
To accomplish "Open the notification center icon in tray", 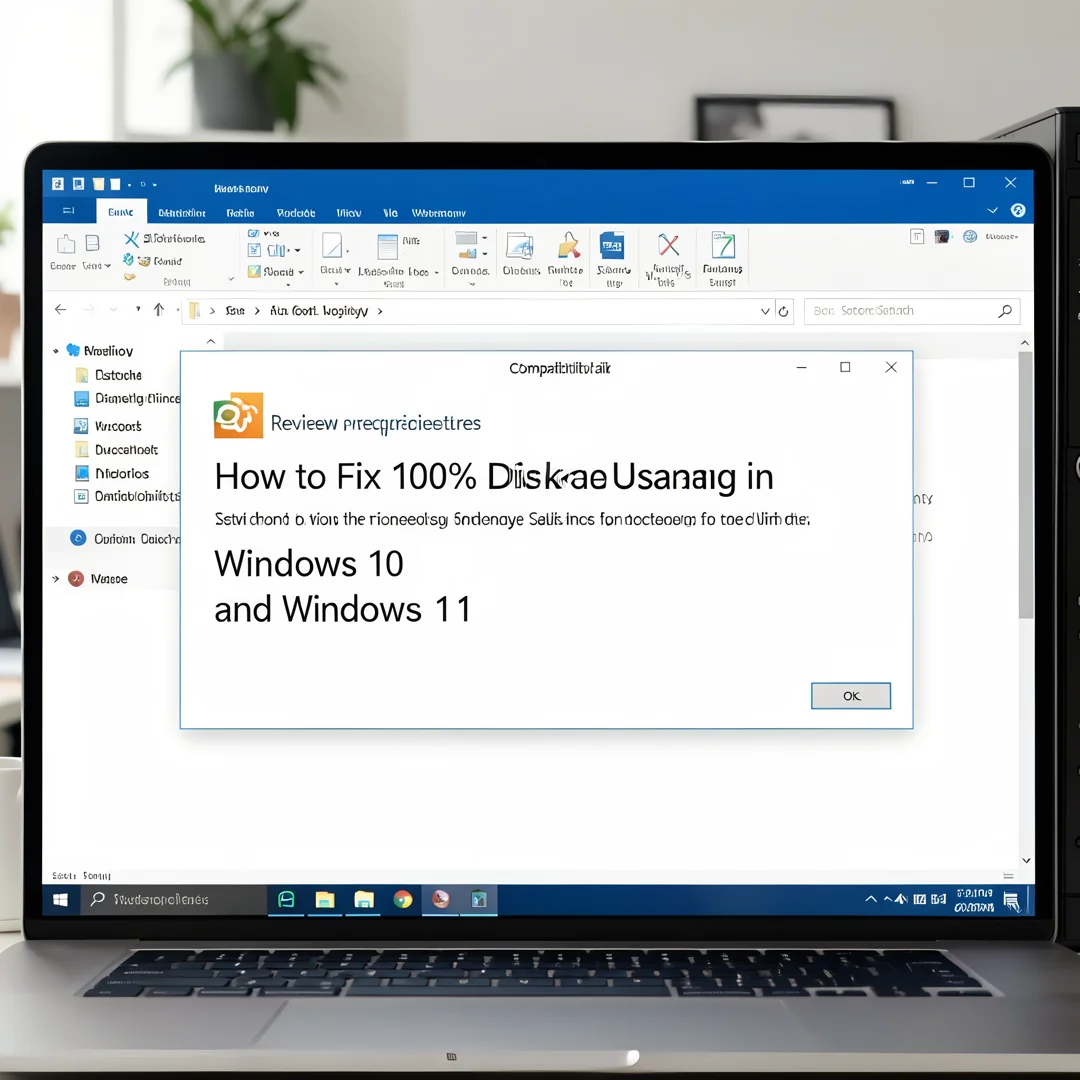I will [1011, 901].
